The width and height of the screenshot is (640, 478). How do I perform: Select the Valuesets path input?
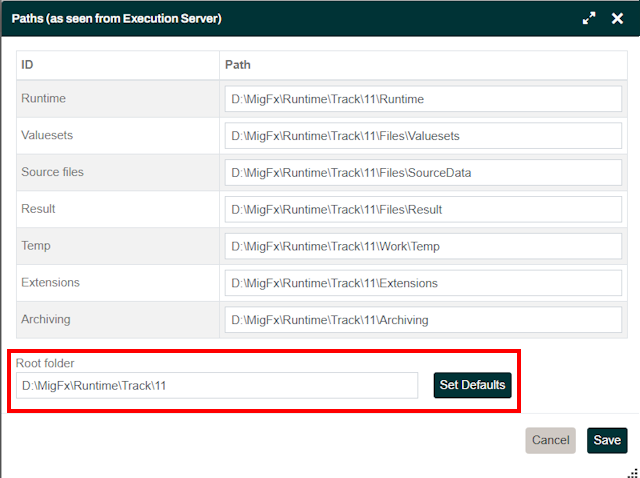[424, 136]
